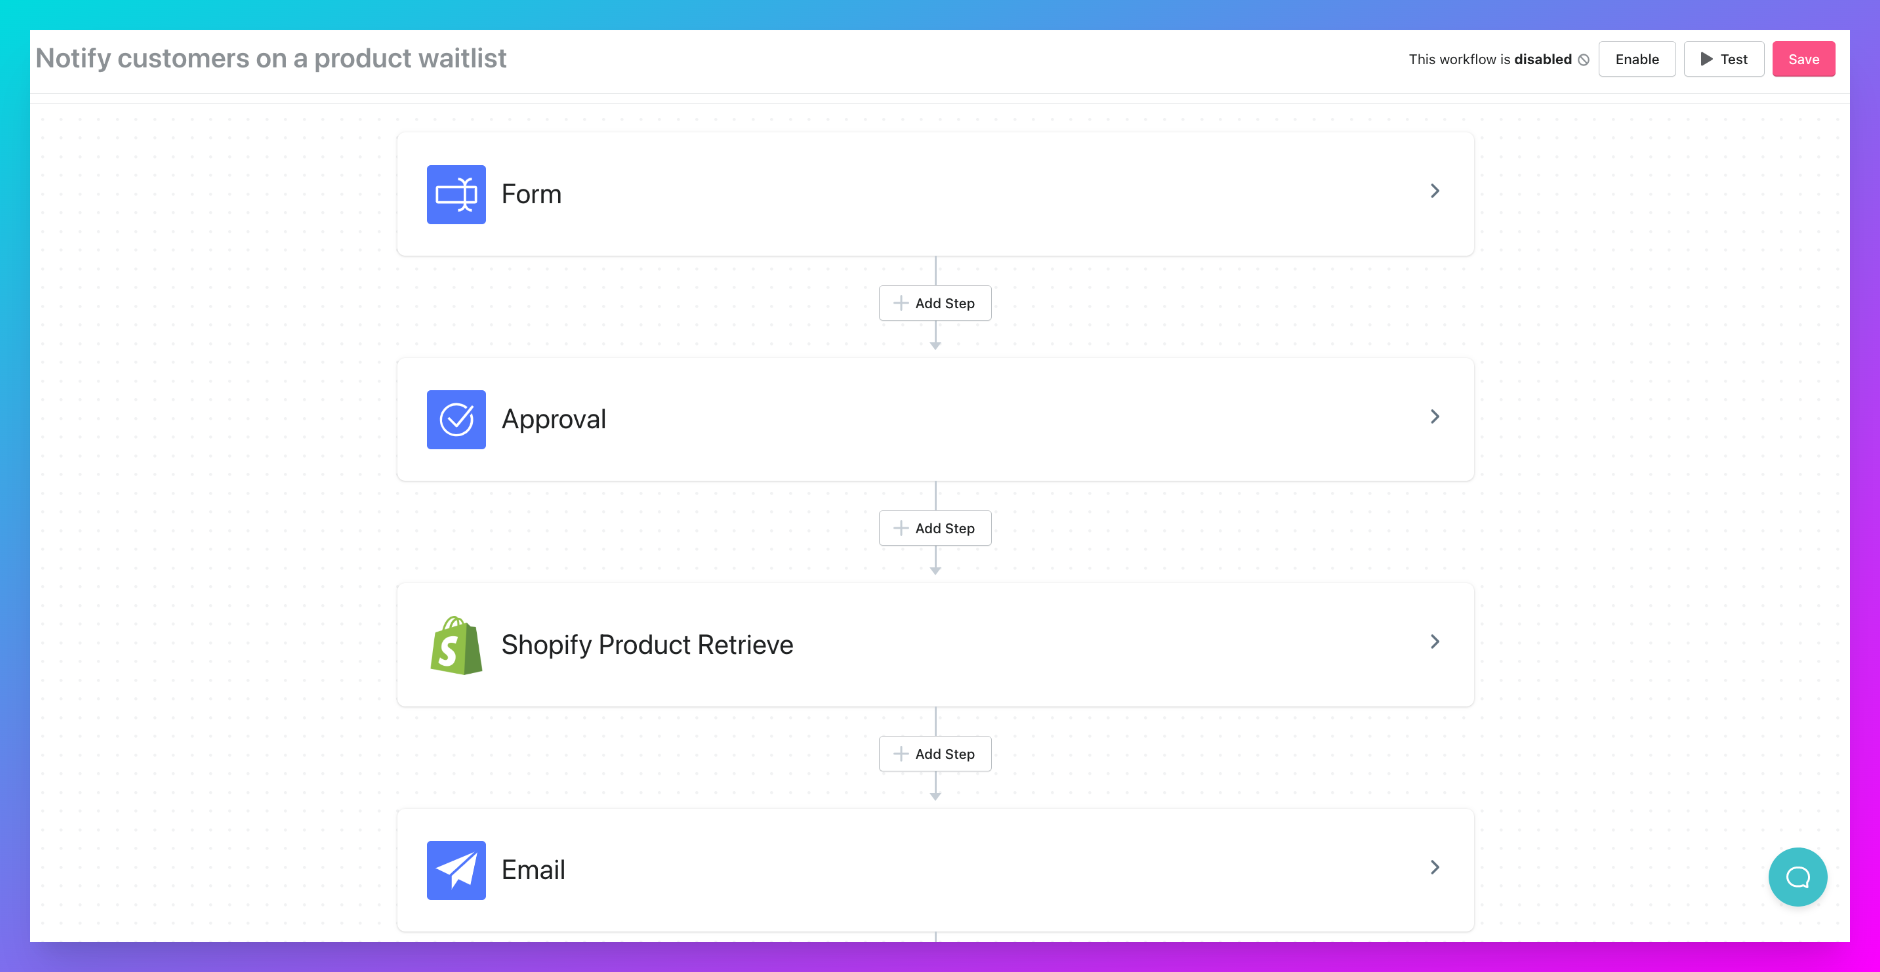Image resolution: width=1880 pixels, height=972 pixels.
Task: Expand the Approval step details
Action: coord(1436,416)
